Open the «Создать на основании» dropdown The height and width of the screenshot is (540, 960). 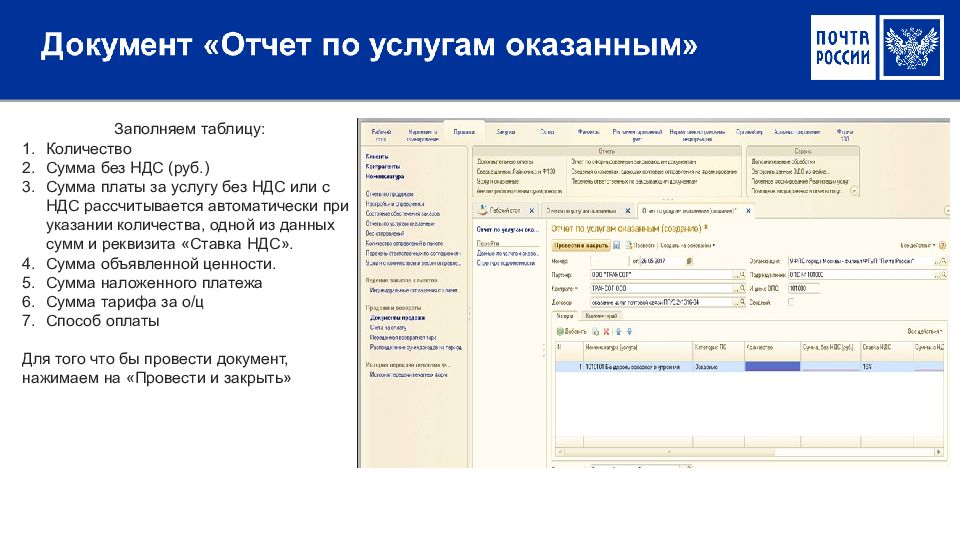pos(688,246)
